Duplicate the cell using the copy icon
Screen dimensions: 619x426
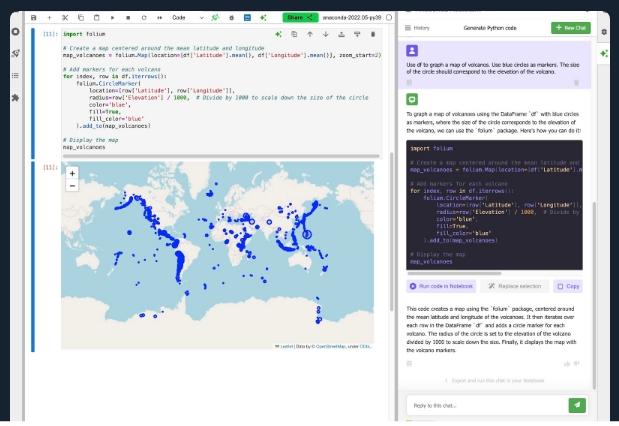point(294,34)
